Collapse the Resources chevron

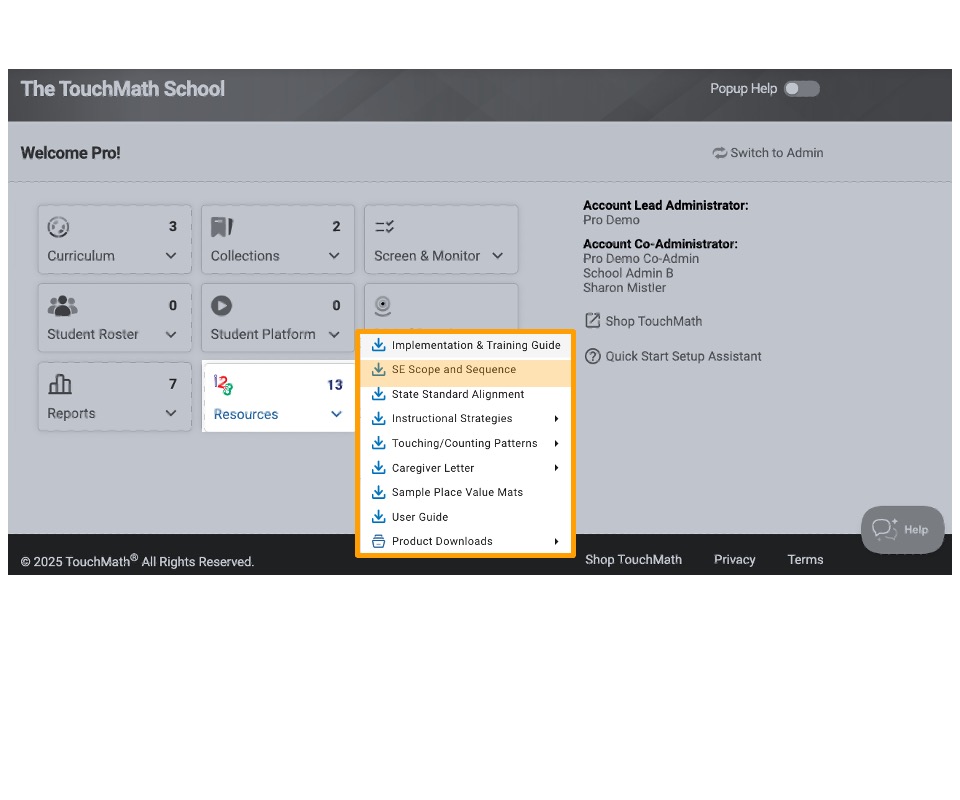336,414
